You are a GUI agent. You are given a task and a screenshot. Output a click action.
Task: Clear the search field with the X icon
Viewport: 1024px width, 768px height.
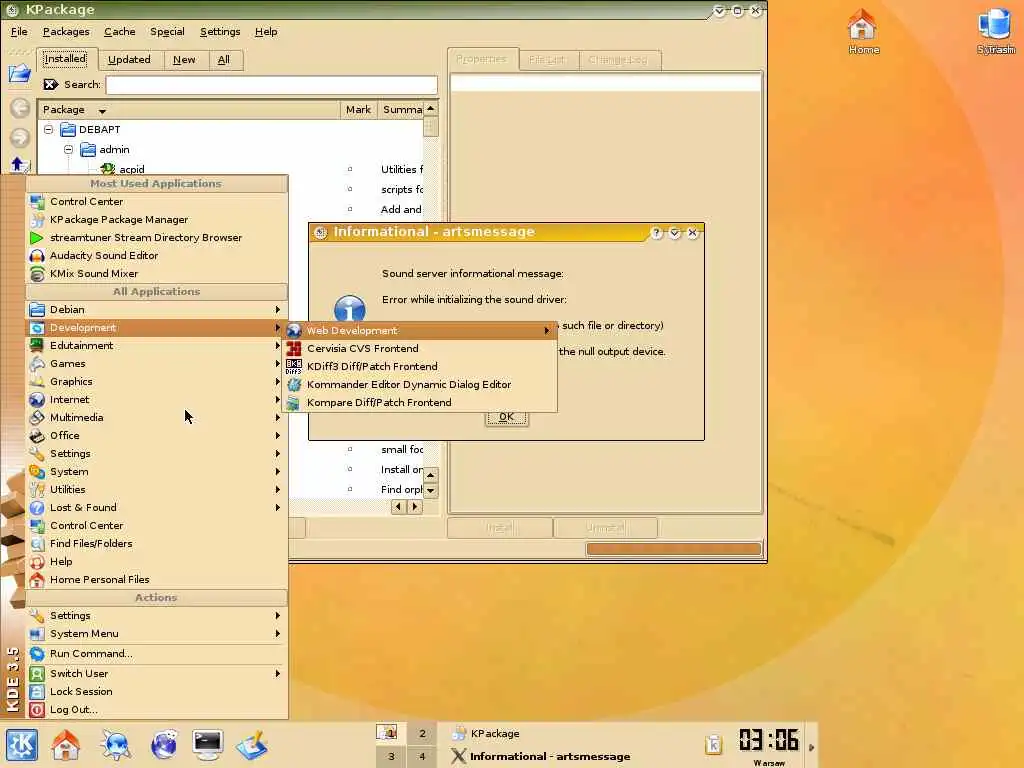click(50, 84)
